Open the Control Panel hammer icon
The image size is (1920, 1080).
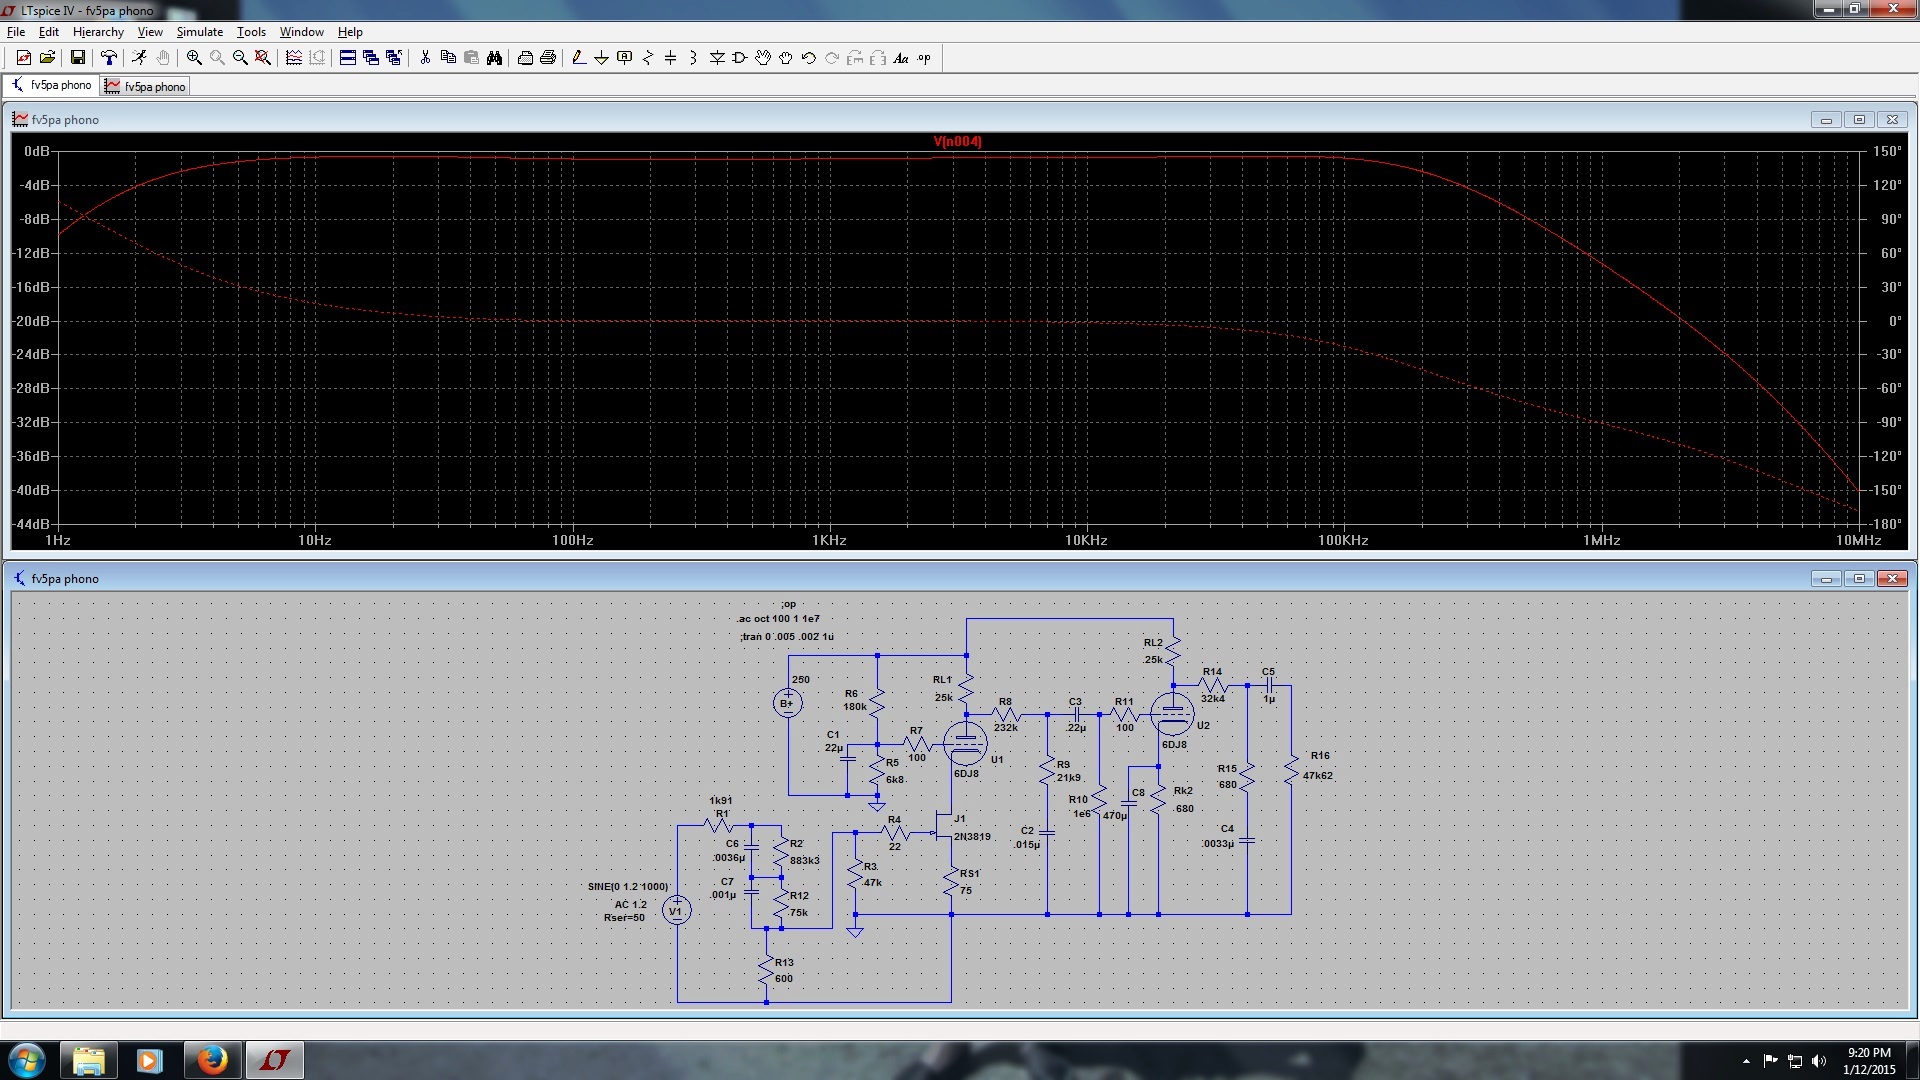[109, 58]
